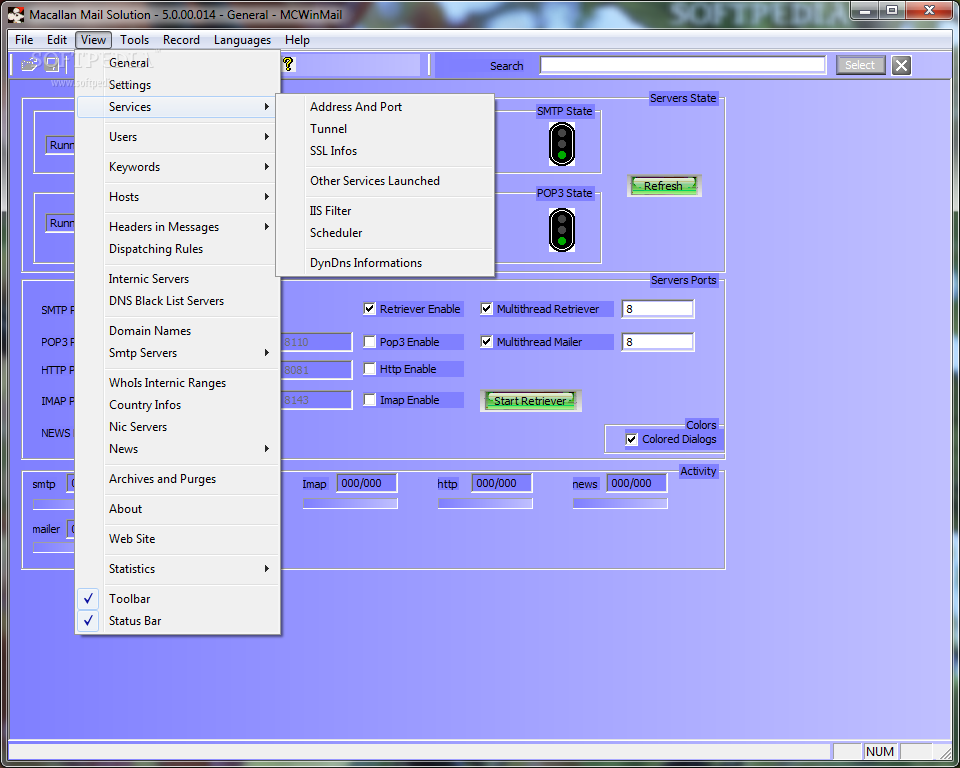Image resolution: width=960 pixels, height=768 pixels.
Task: Click the X icon beside Select button
Action: [x=901, y=65]
